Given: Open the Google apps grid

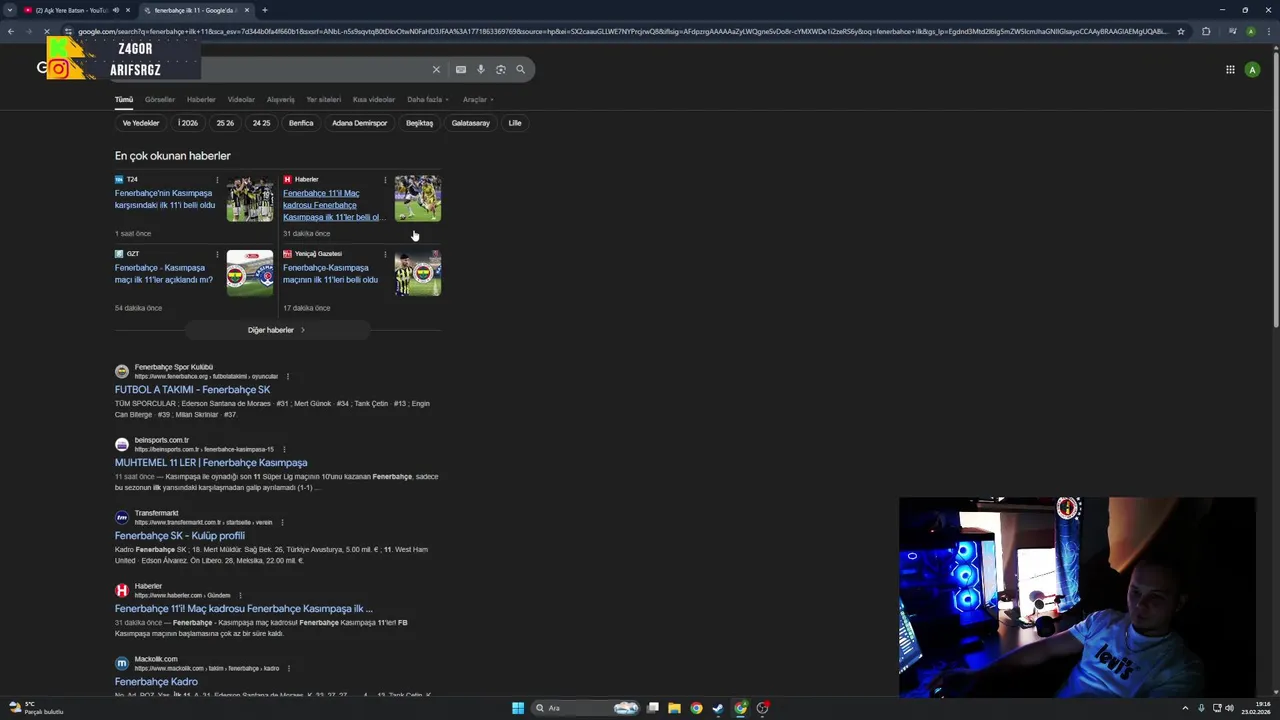Looking at the screenshot, I should coord(1230,69).
